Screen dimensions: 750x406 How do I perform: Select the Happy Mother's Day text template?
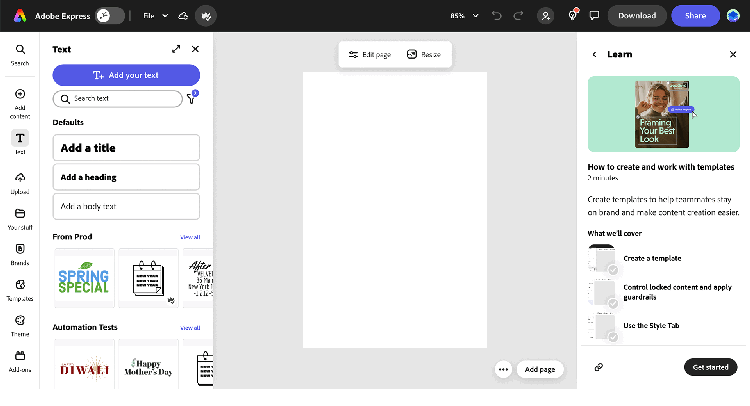pyautogui.click(x=148, y=364)
